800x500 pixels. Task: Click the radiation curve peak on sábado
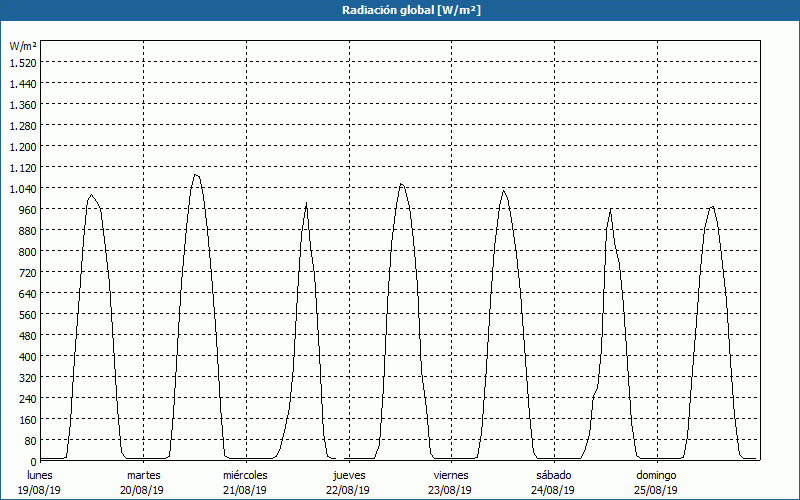click(611, 209)
